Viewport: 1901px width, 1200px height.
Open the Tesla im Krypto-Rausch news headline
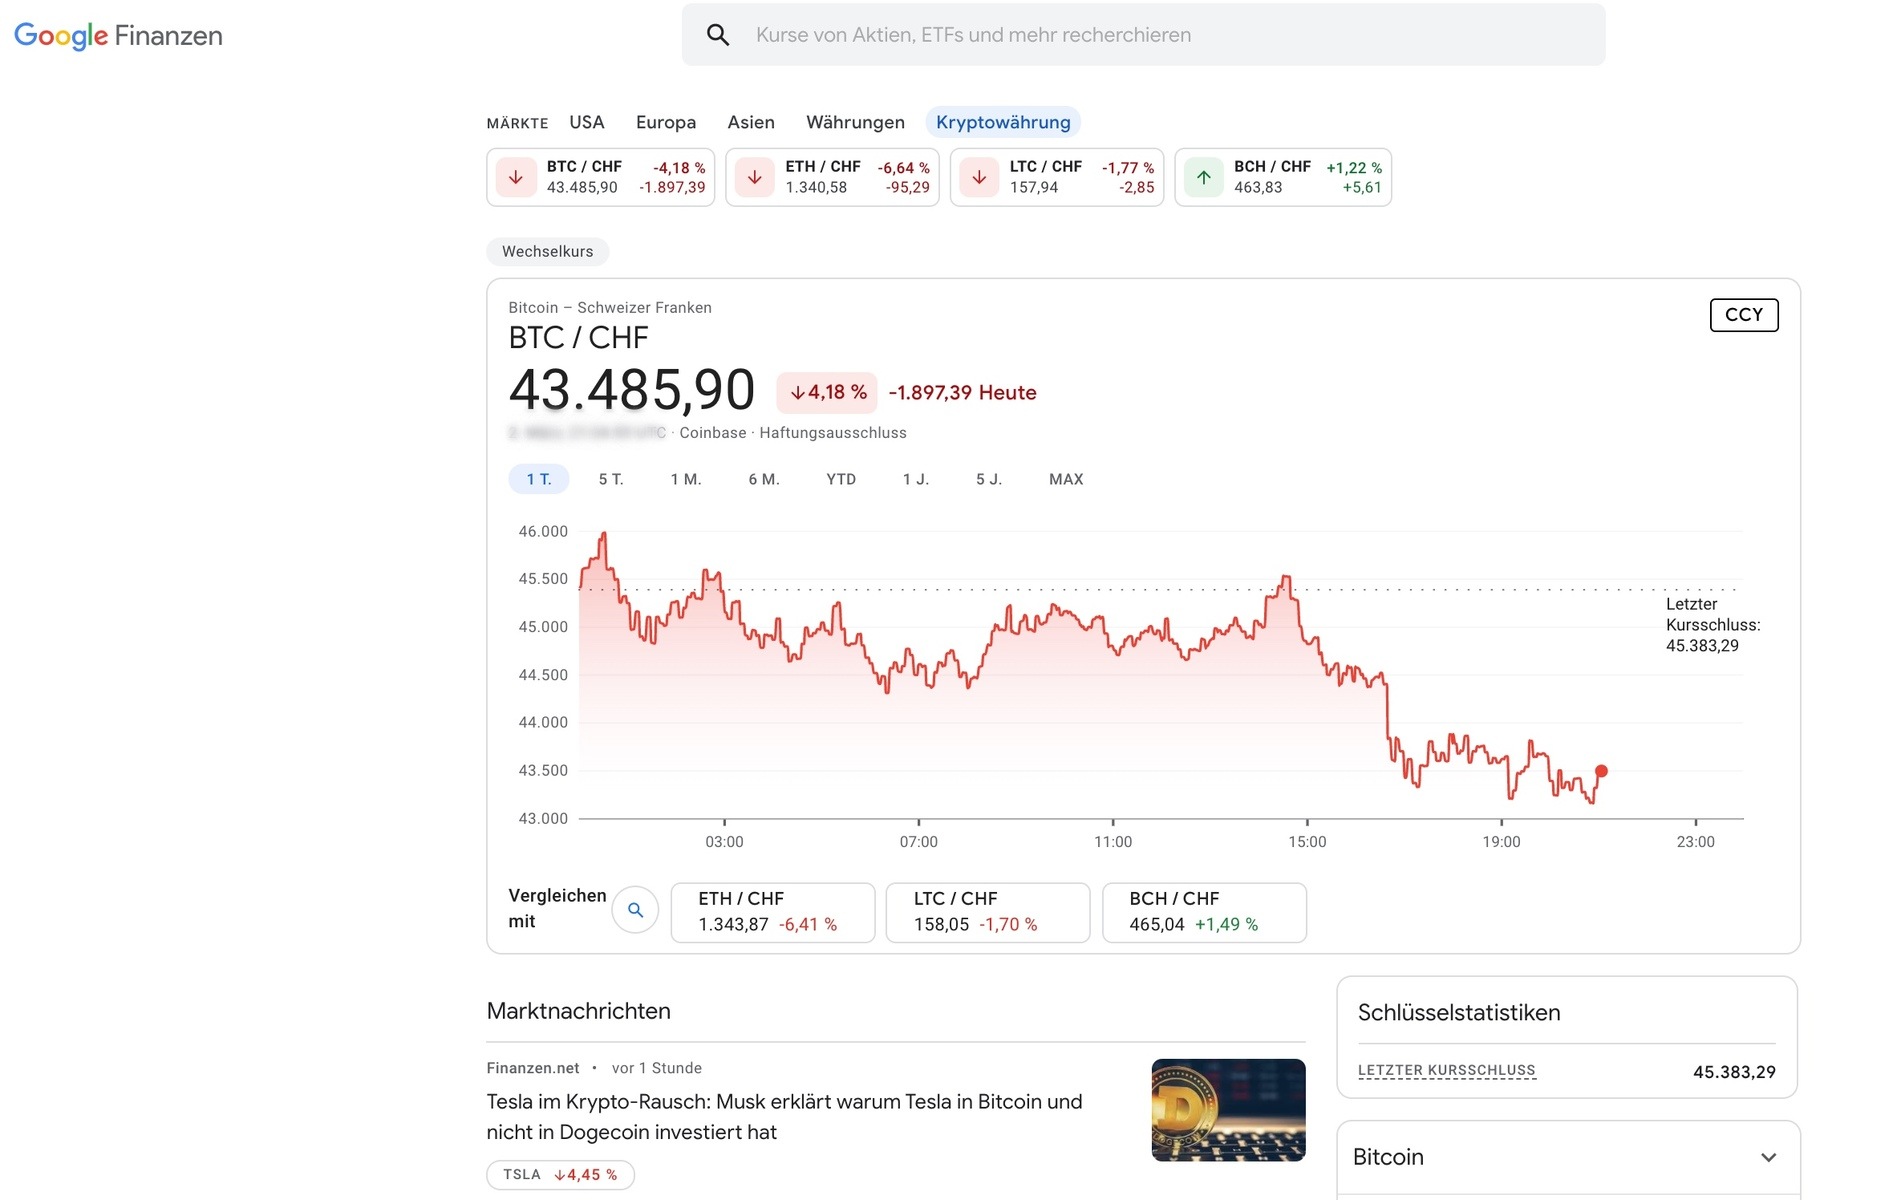784,1117
